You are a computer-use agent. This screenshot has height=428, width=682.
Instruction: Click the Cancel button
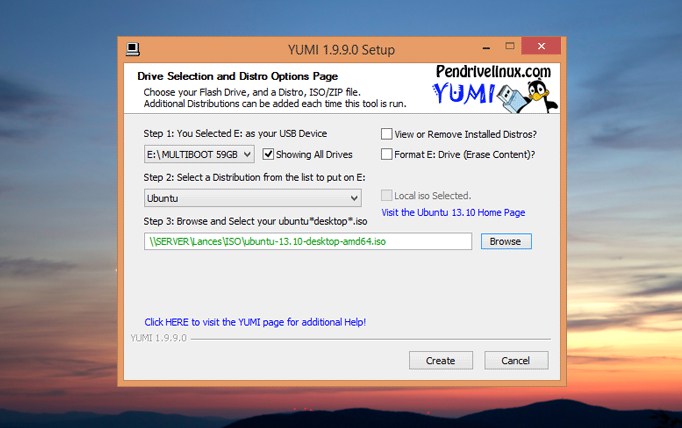(x=516, y=361)
